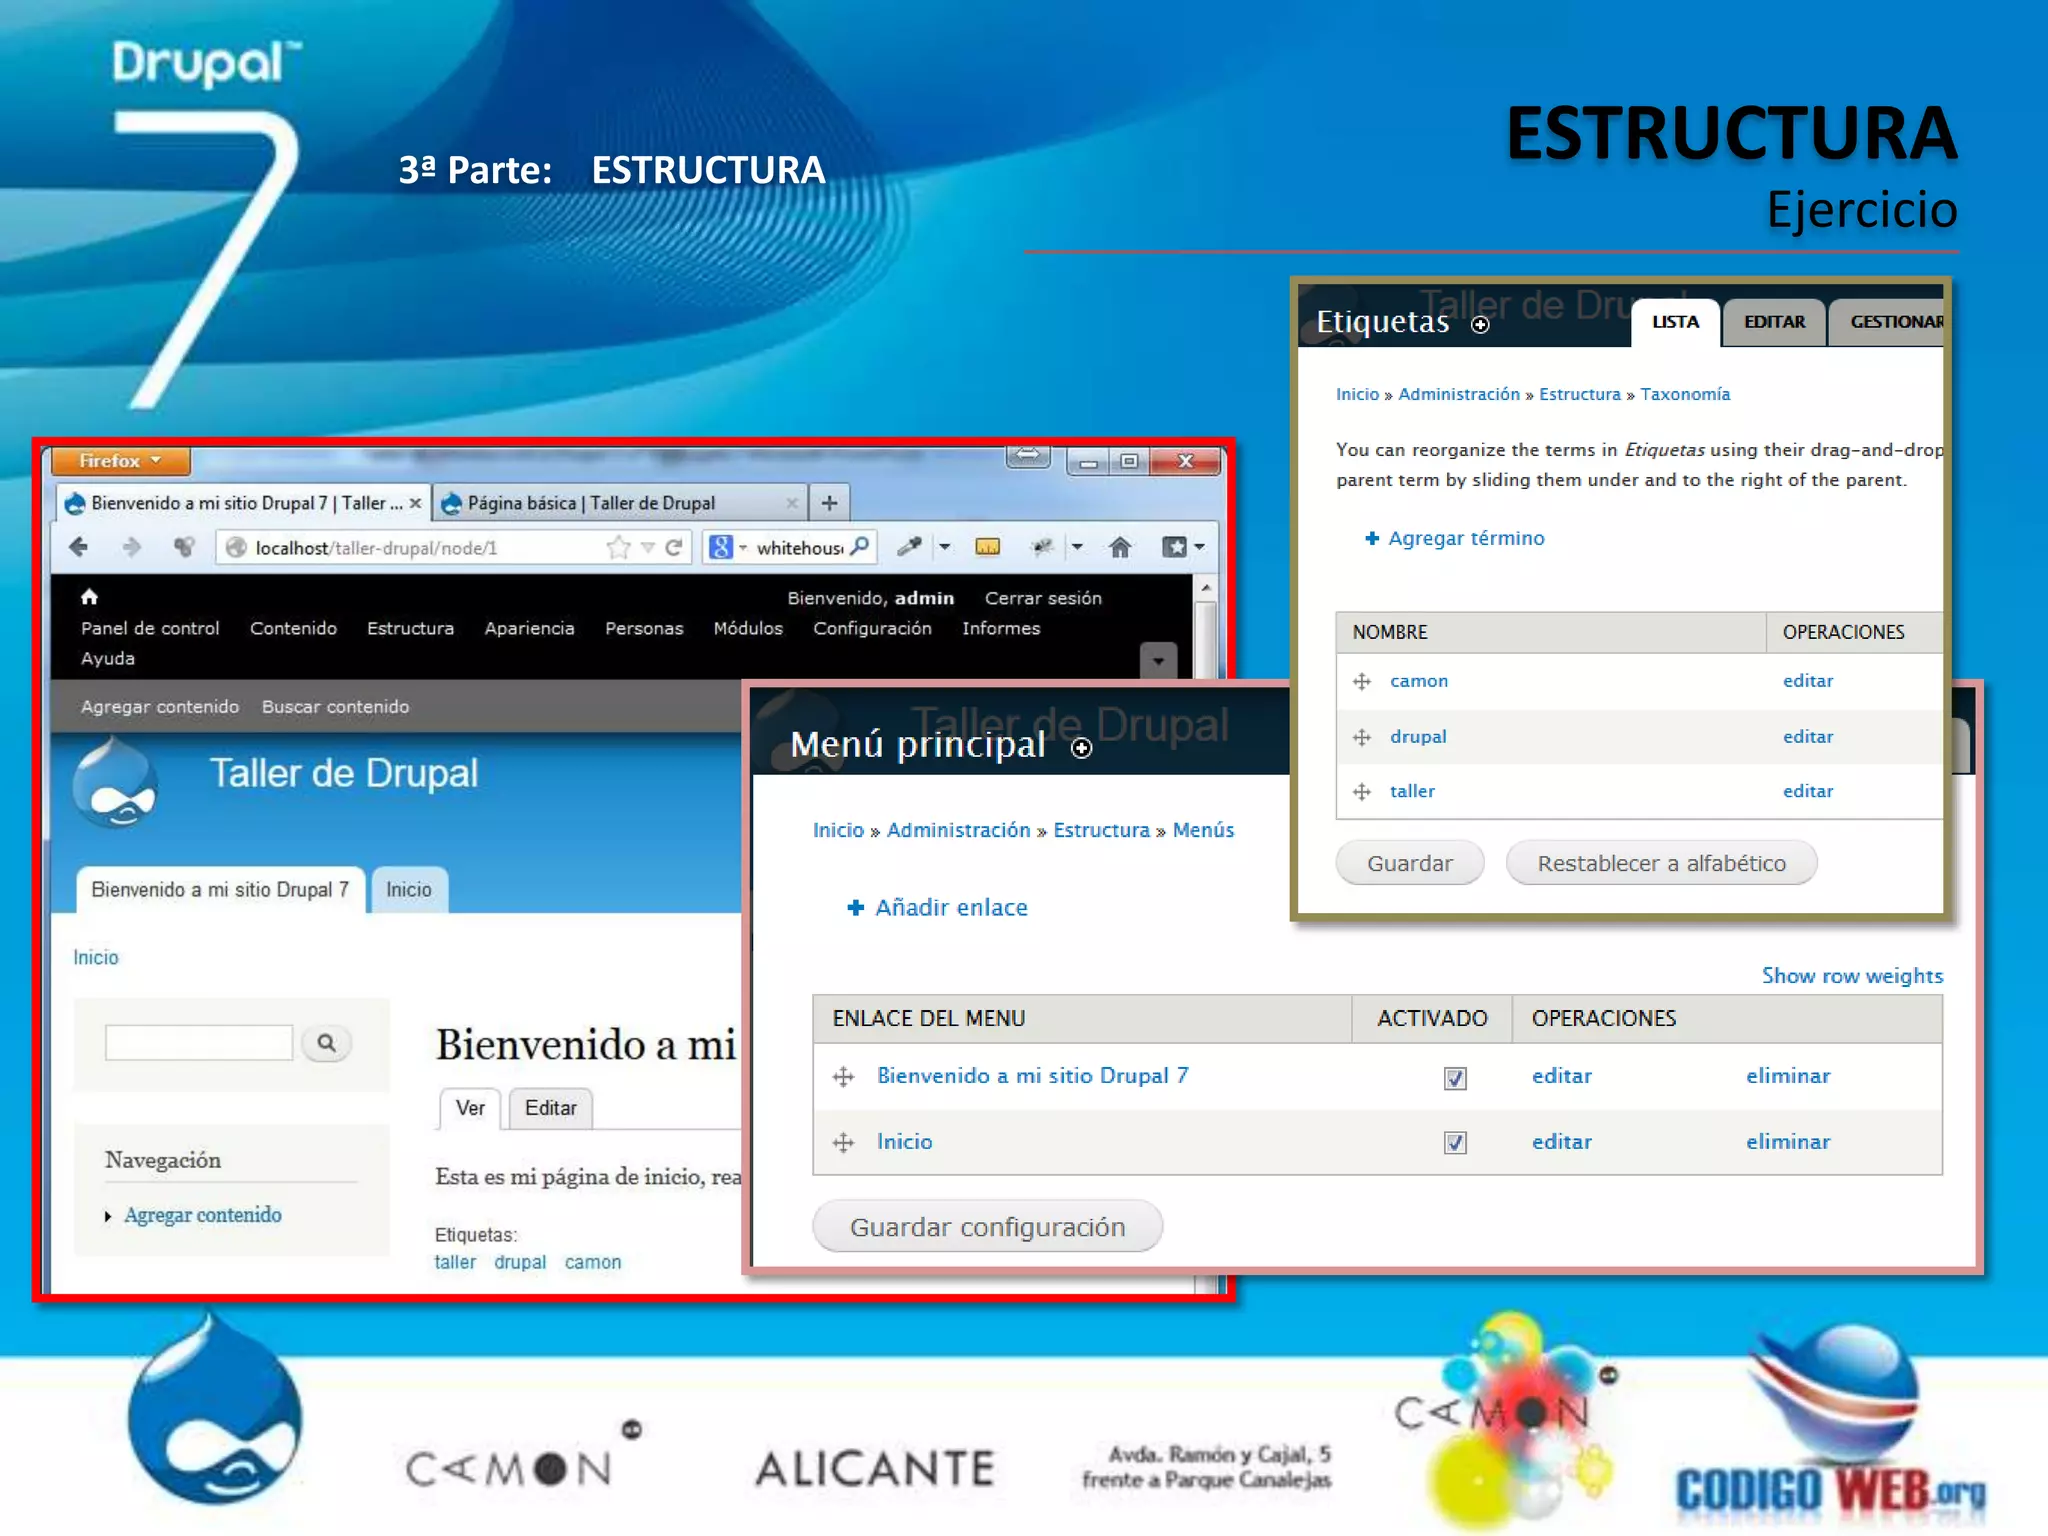Collapse the admin shortcut bar toggle arrow
Screen dimensions: 2048x1536
click(x=1158, y=660)
